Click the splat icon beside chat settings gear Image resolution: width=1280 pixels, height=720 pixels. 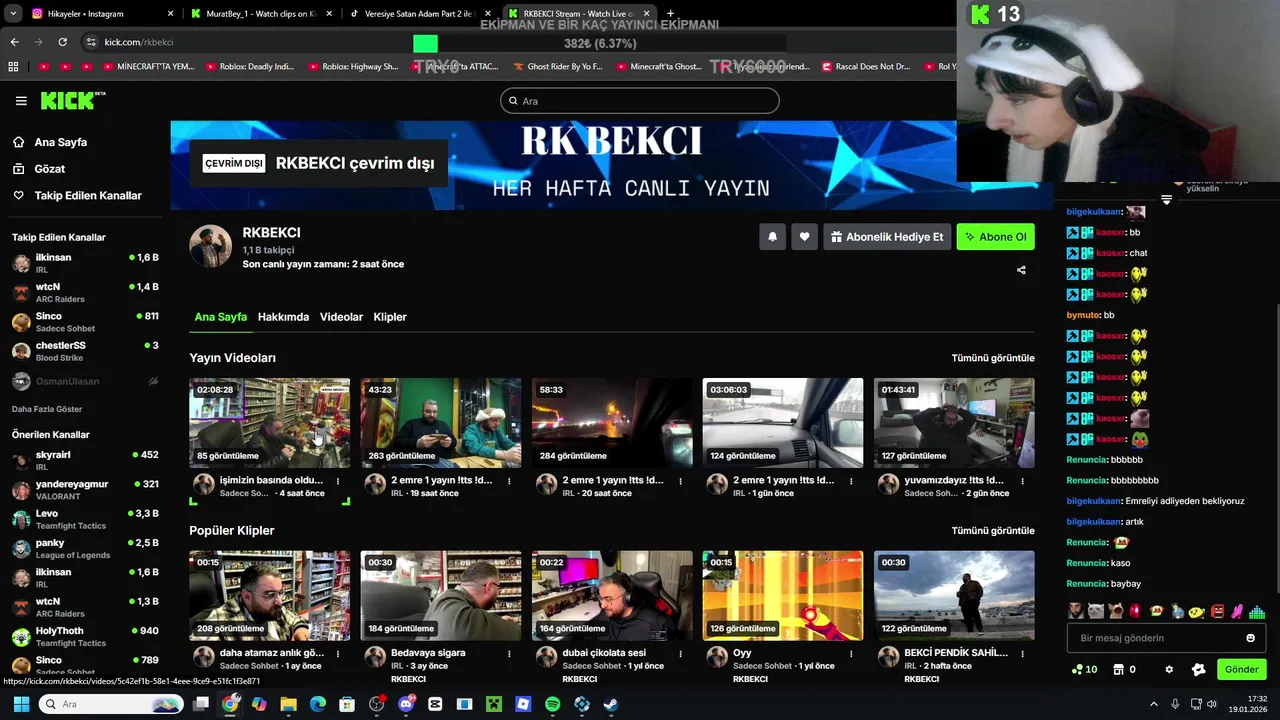(1199, 670)
